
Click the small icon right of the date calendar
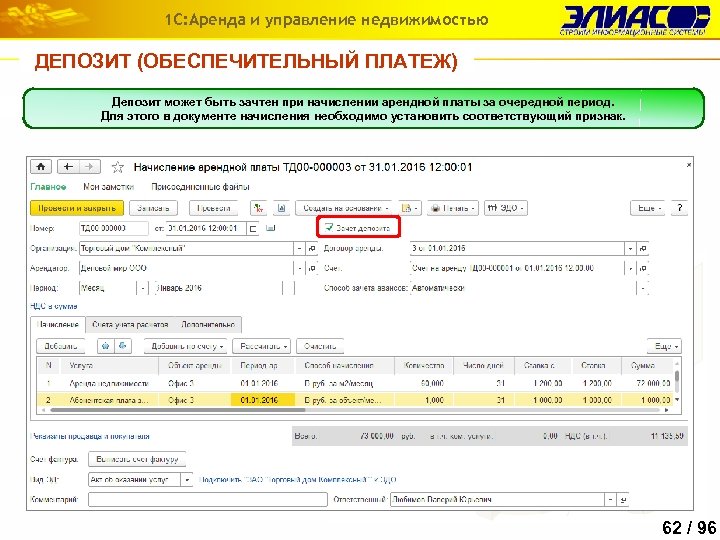click(270, 228)
